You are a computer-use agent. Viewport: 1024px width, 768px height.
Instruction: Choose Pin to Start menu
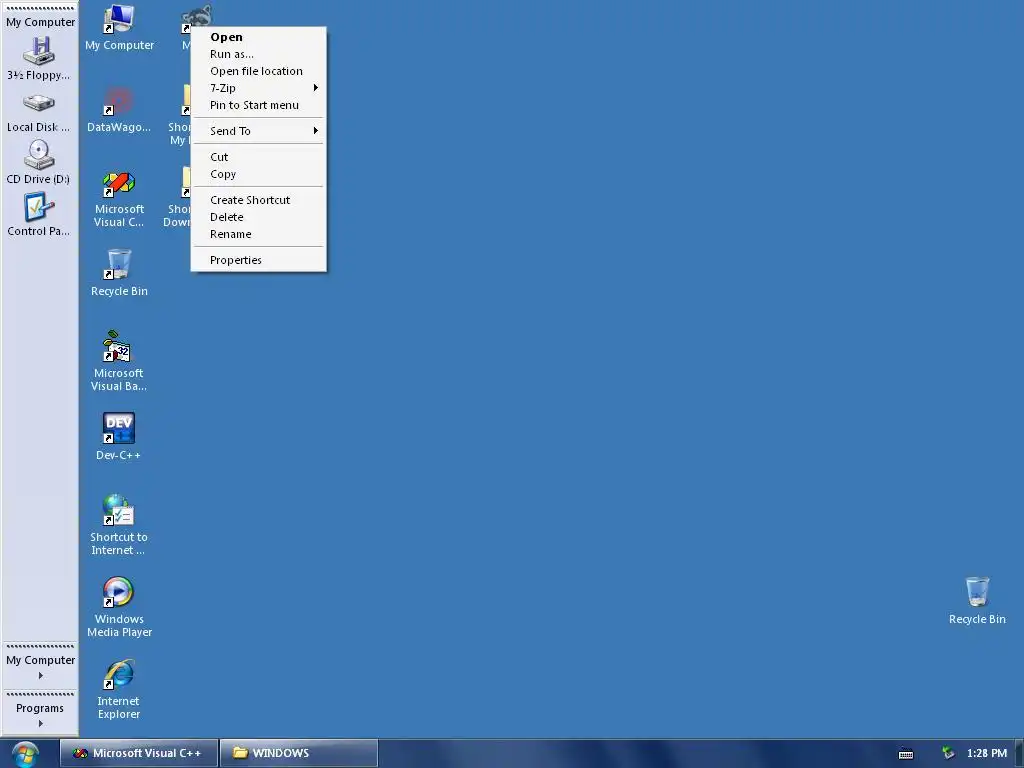259,105
